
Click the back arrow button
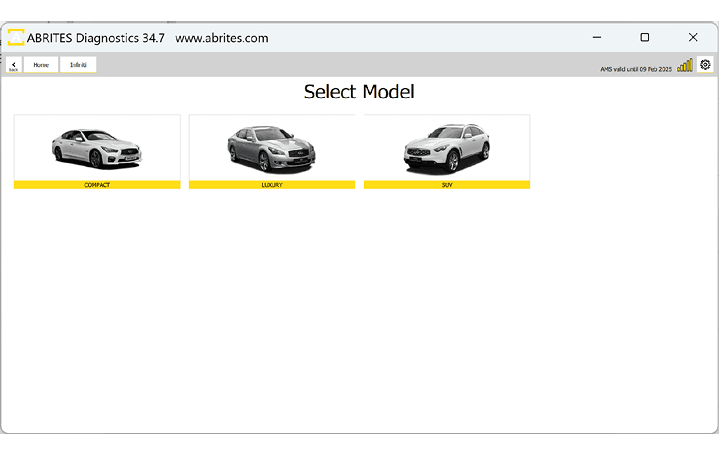(13, 65)
